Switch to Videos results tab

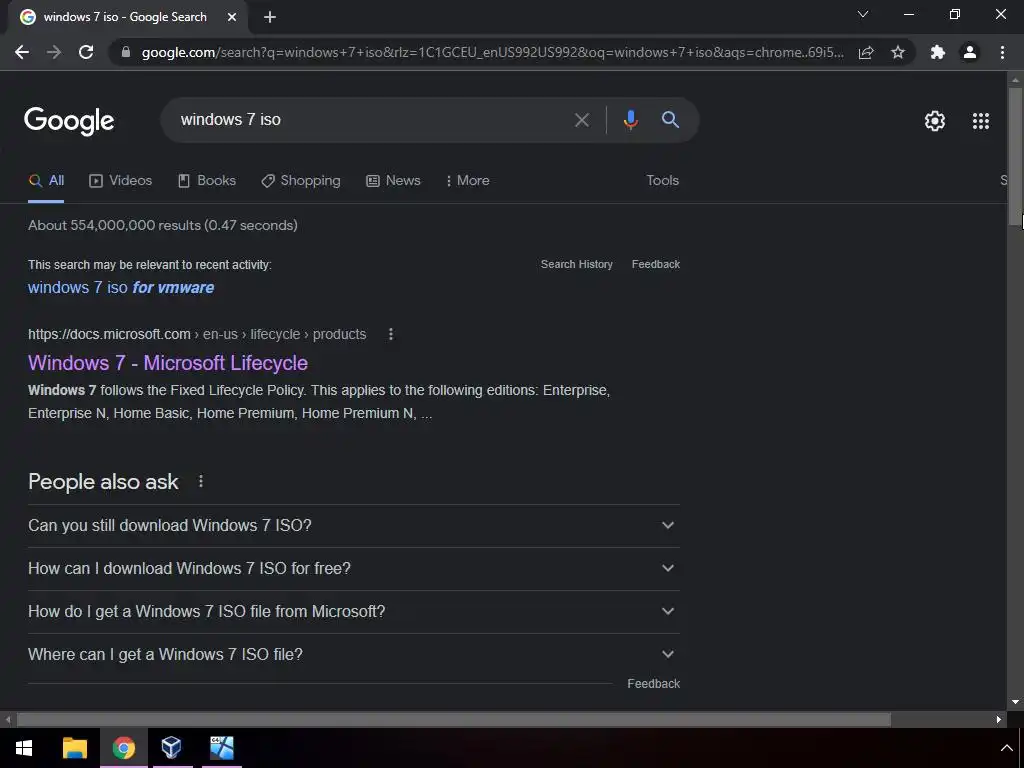[x=120, y=181]
